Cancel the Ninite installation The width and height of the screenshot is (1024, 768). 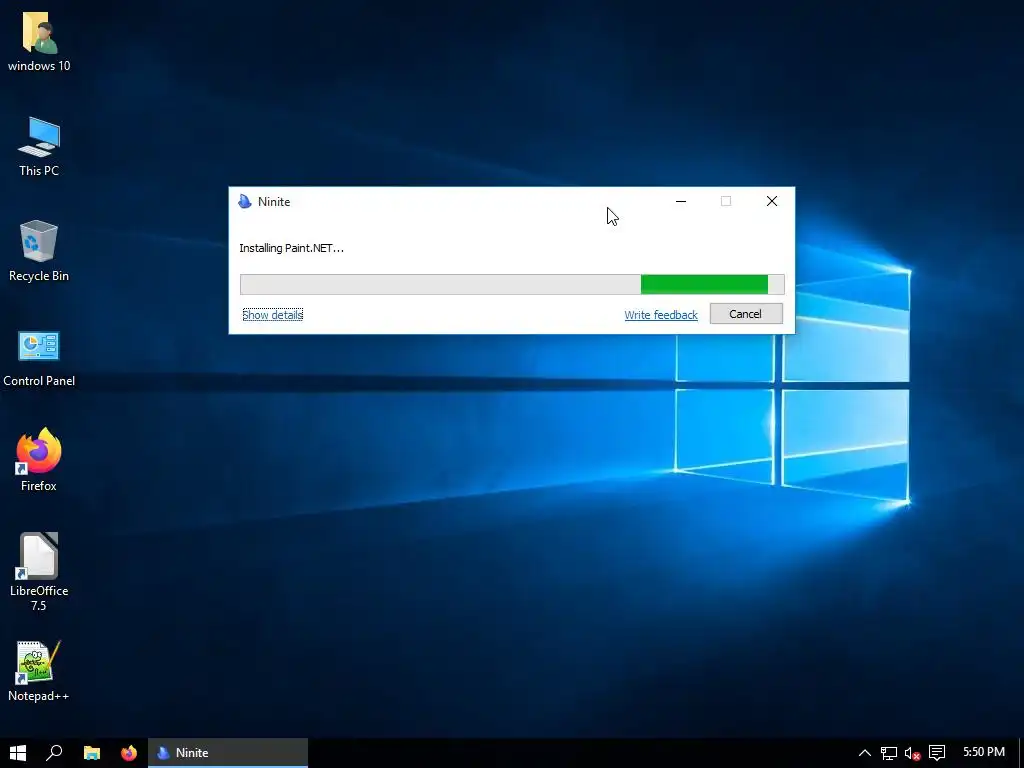click(x=746, y=313)
